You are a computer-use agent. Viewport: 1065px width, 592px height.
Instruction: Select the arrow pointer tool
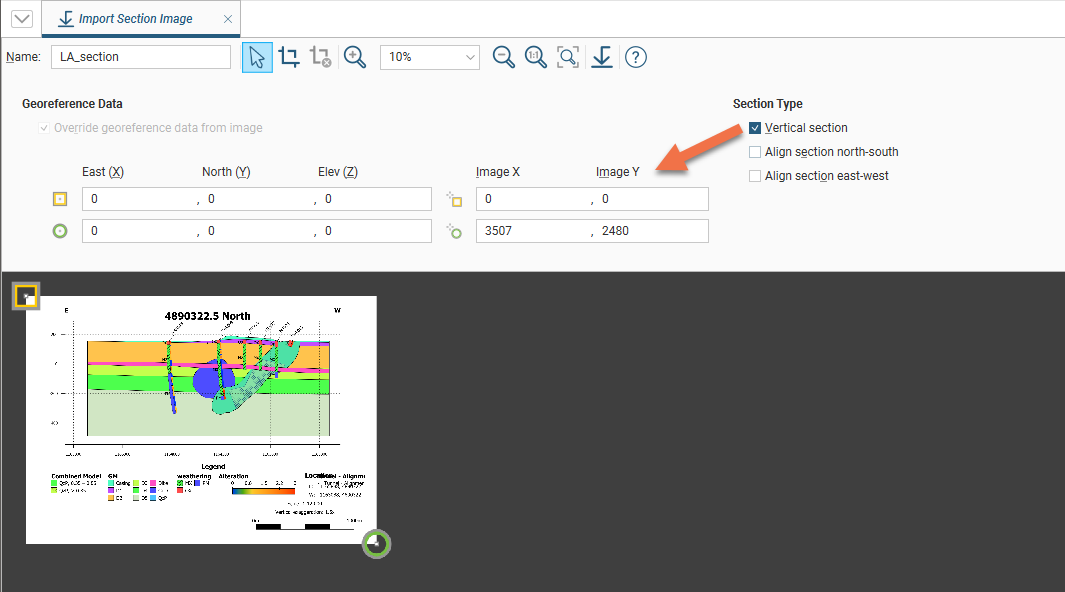pyautogui.click(x=257, y=57)
